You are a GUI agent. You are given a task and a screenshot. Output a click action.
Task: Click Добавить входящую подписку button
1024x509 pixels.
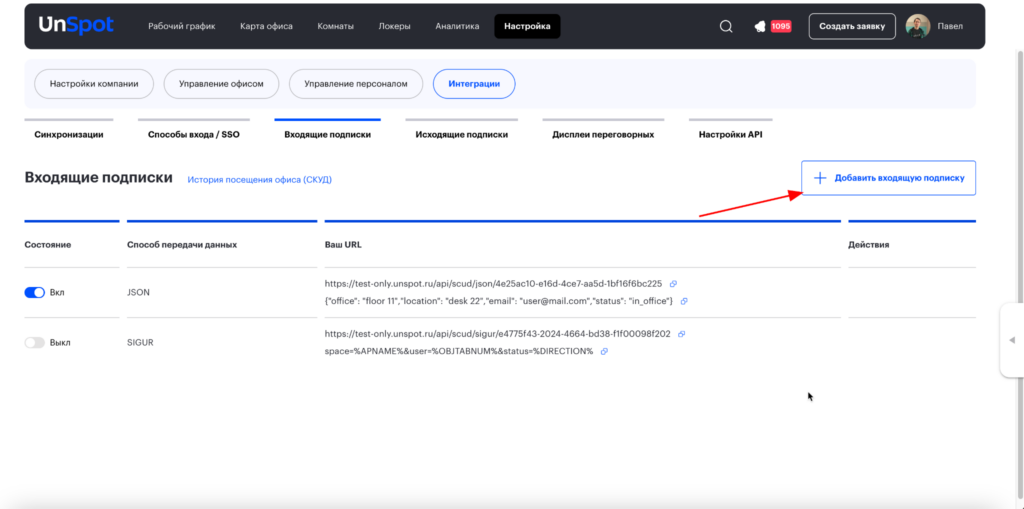pos(889,178)
